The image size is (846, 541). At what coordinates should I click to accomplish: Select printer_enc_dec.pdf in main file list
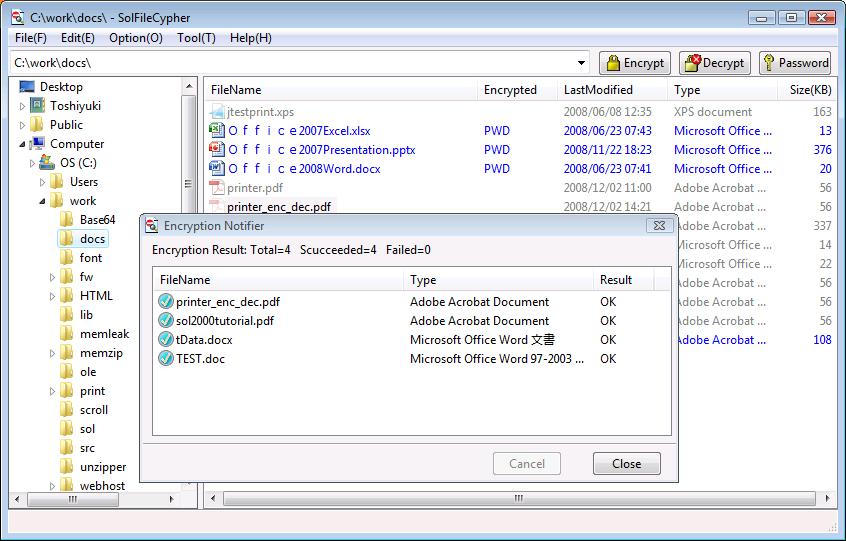pos(279,207)
